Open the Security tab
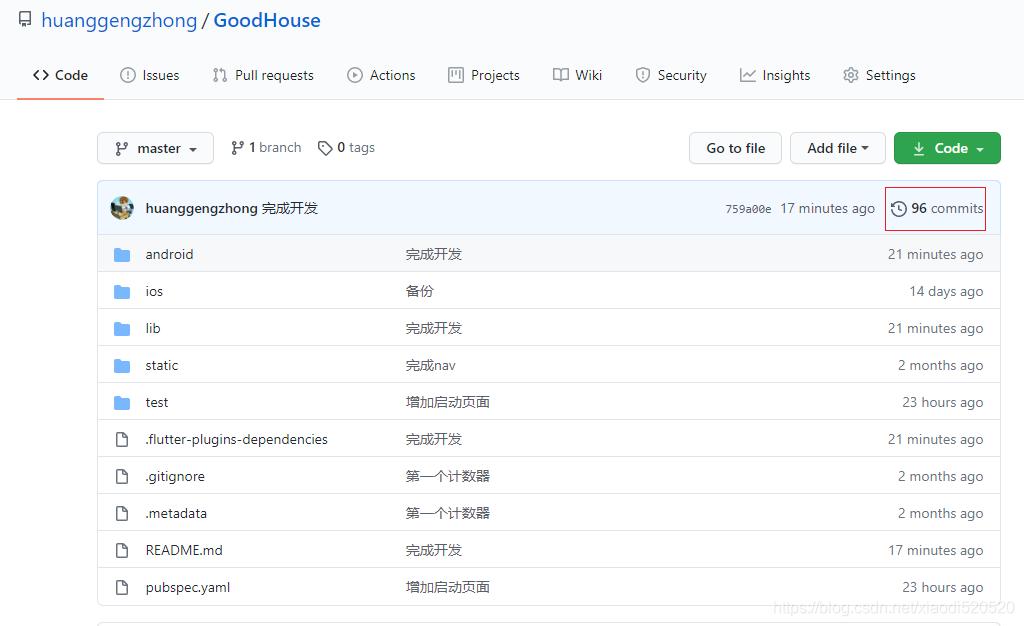Image resolution: width=1024 pixels, height=626 pixels. 671,75
